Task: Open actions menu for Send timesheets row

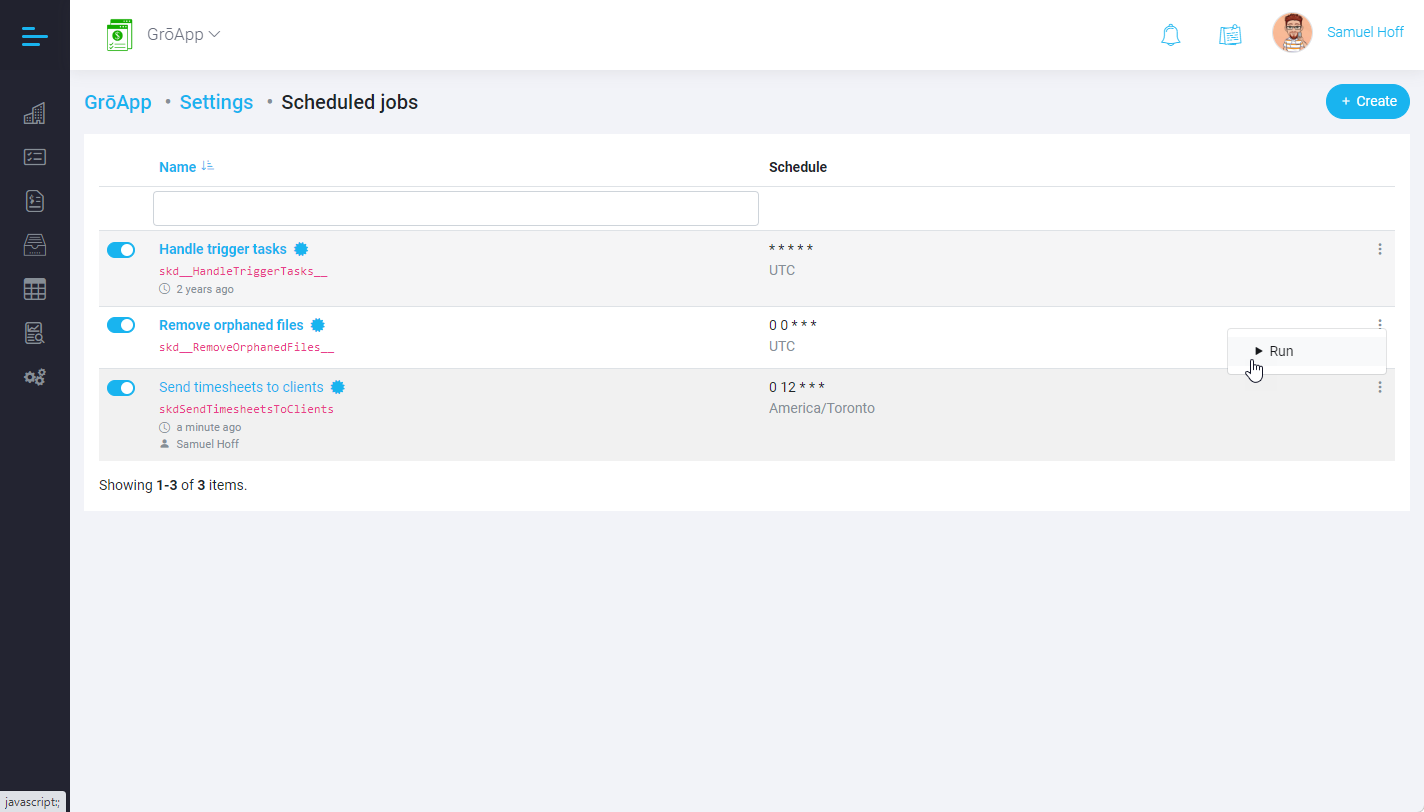Action: pos(1379,387)
